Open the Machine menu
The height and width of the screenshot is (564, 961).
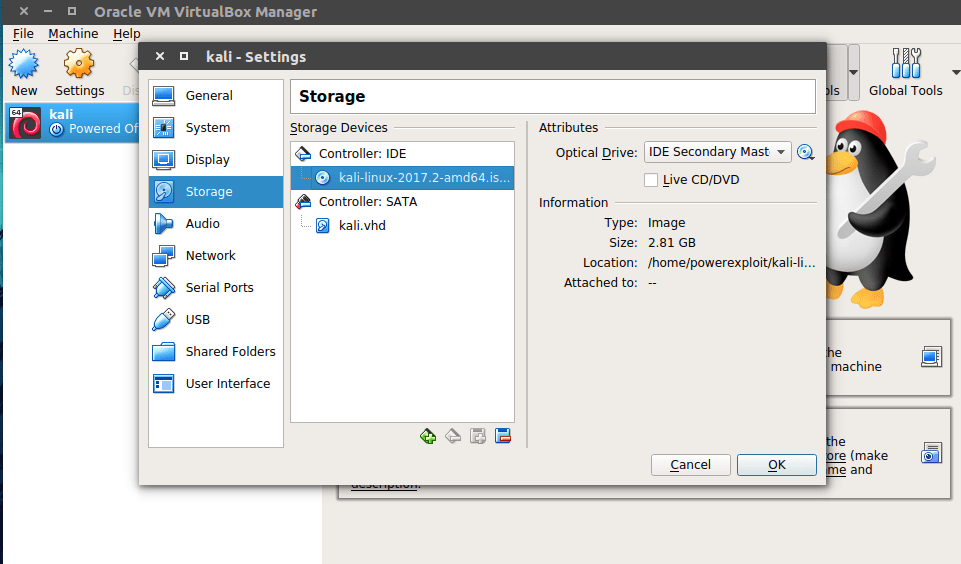(73, 34)
